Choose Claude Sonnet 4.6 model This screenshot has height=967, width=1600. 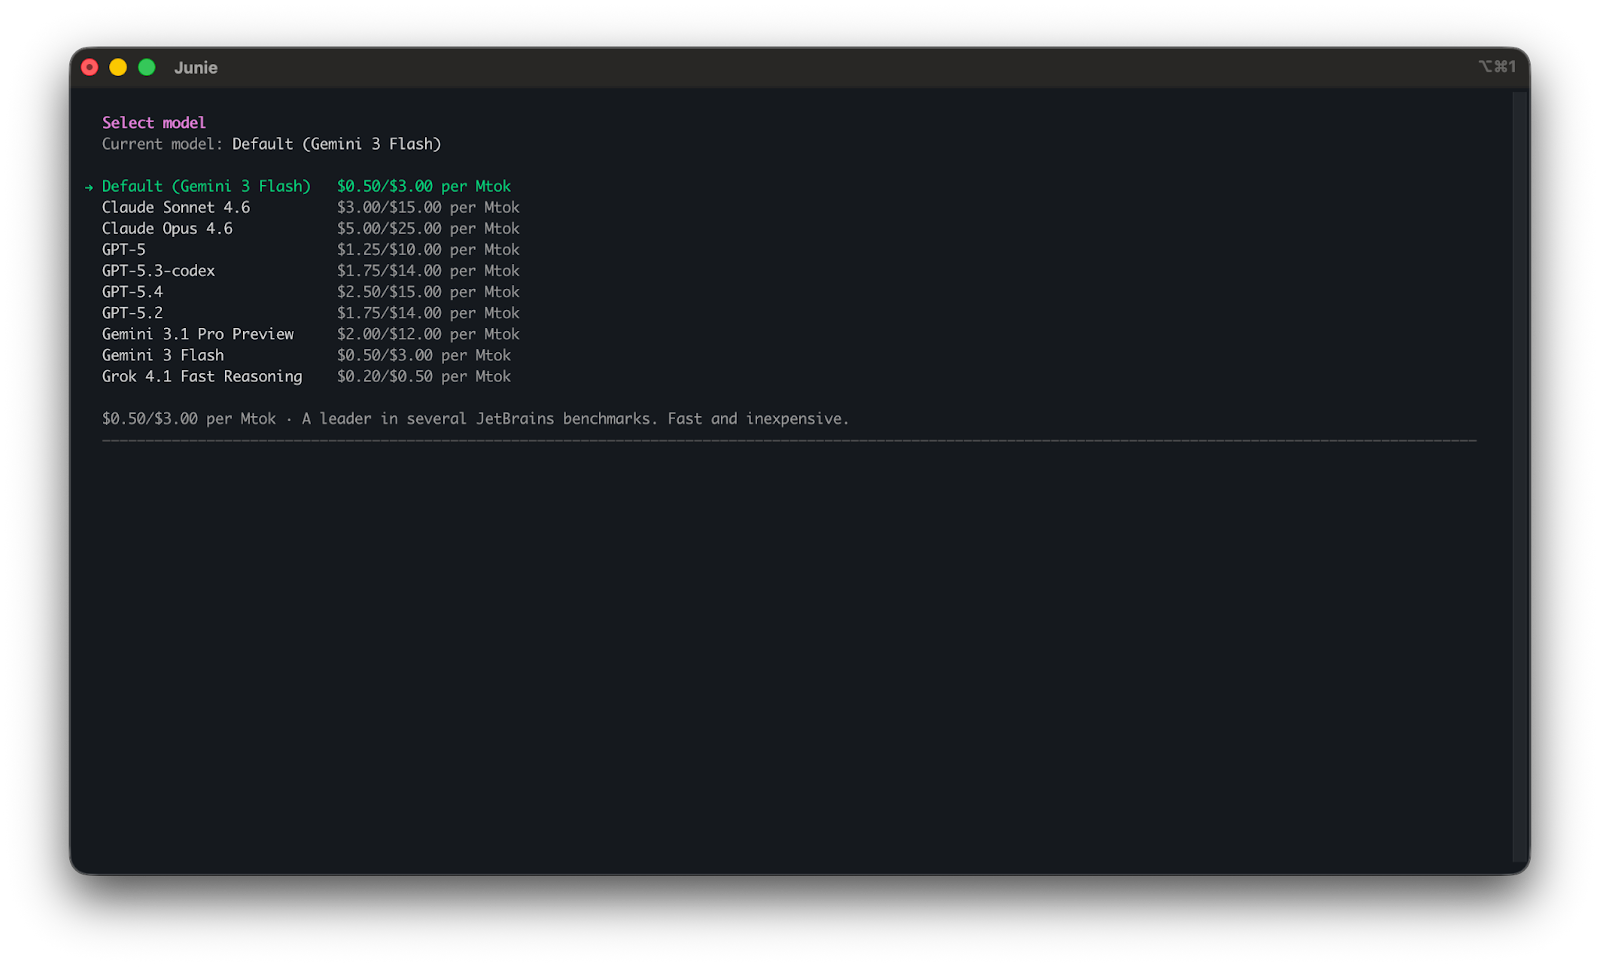pos(176,207)
